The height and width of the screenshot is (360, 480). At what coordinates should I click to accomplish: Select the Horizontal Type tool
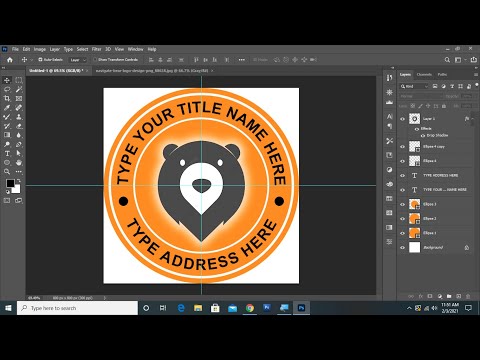pos(7,154)
